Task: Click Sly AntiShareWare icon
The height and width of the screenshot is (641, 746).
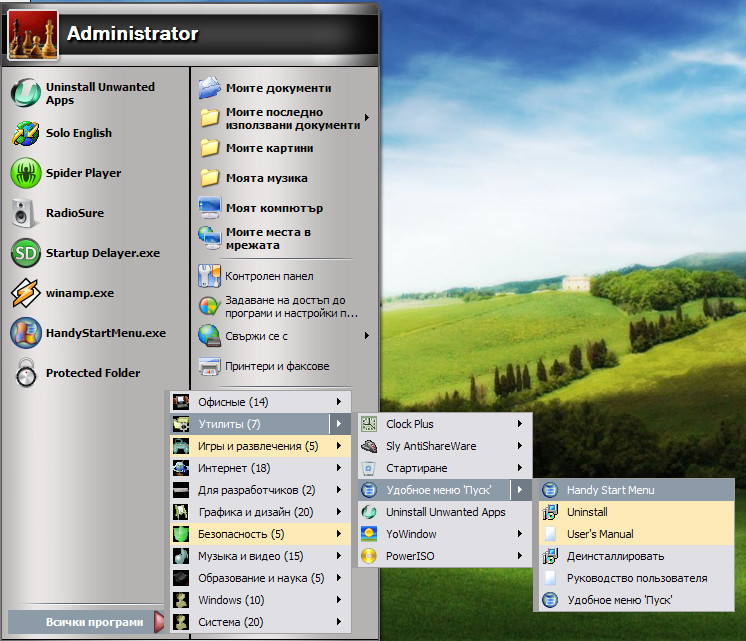Action: coord(369,446)
